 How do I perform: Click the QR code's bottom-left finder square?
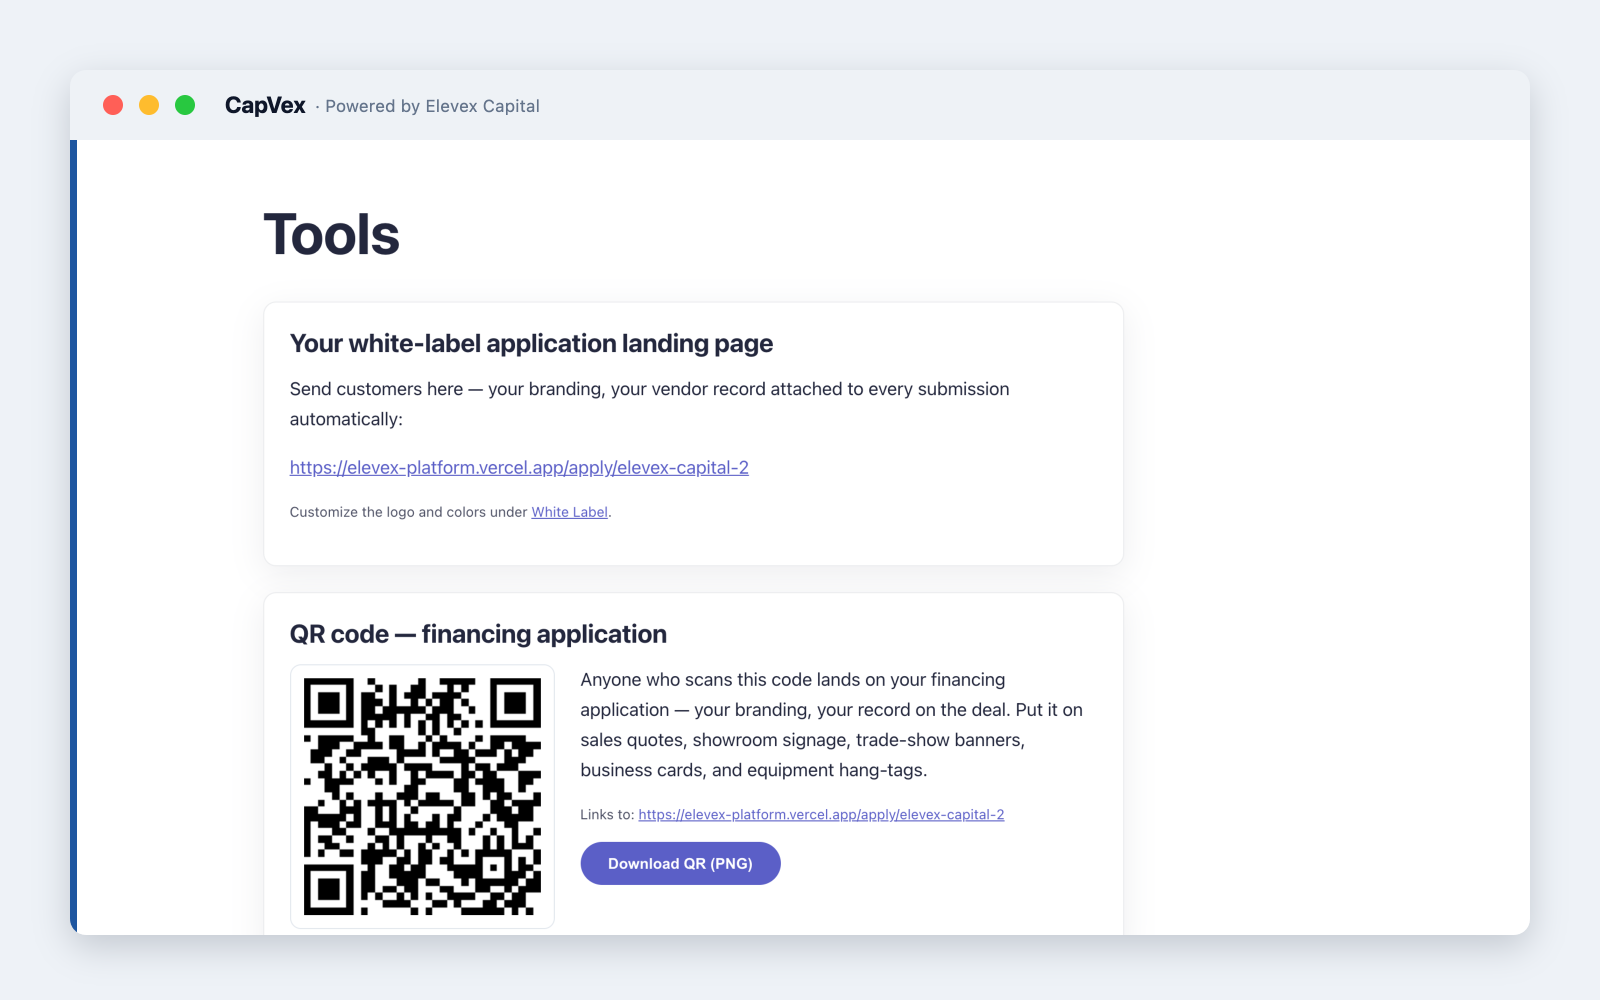[x=329, y=889]
